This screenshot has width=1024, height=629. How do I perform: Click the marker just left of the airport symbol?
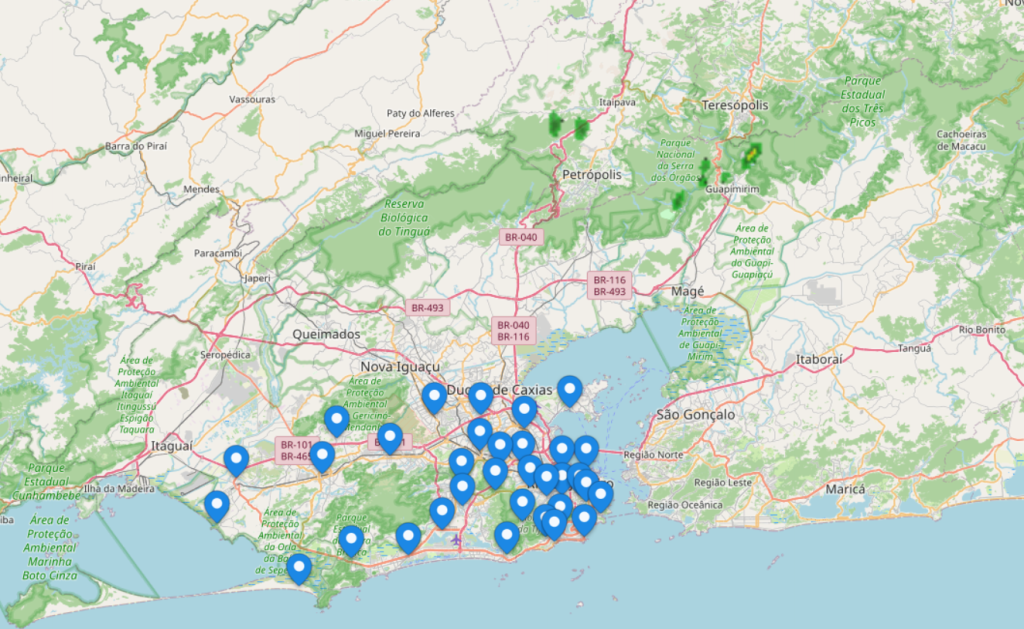click(408, 538)
